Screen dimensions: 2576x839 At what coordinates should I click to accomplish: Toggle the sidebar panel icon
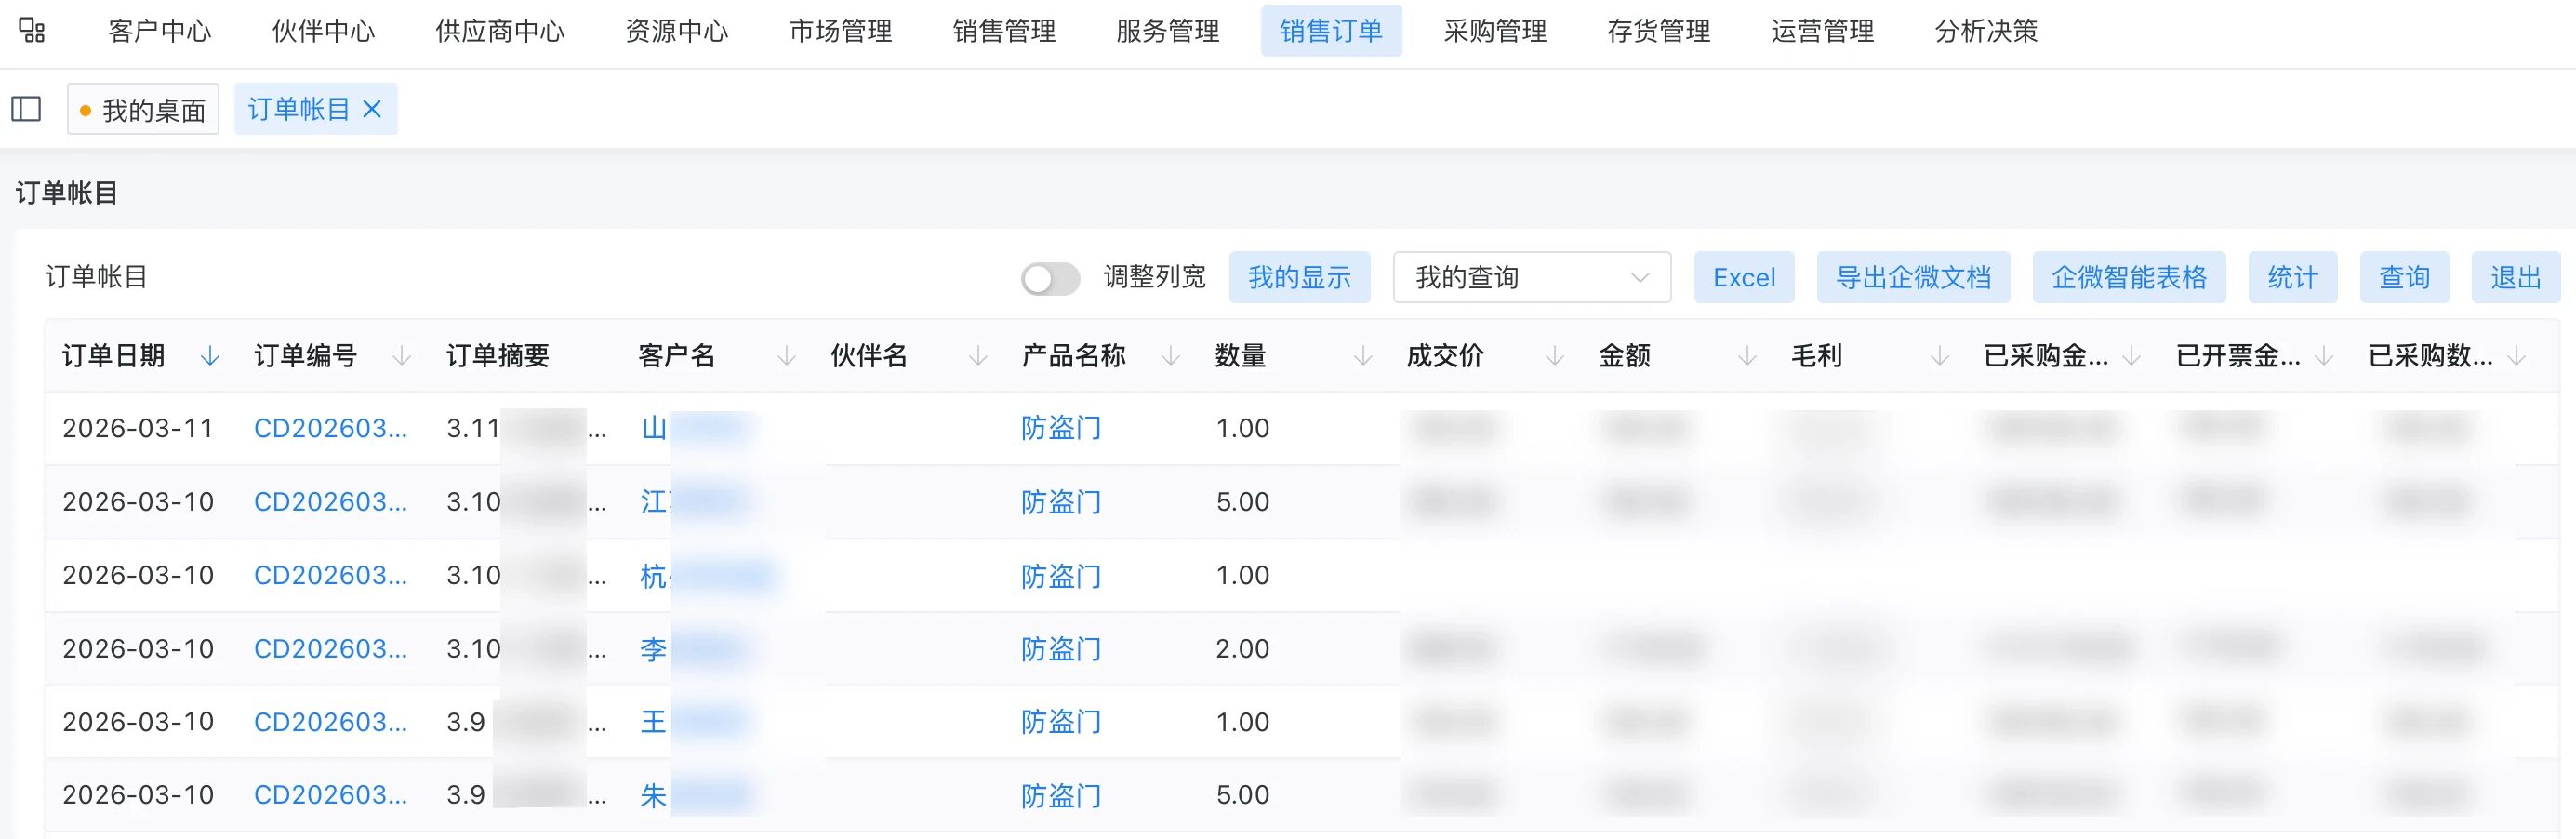26,109
